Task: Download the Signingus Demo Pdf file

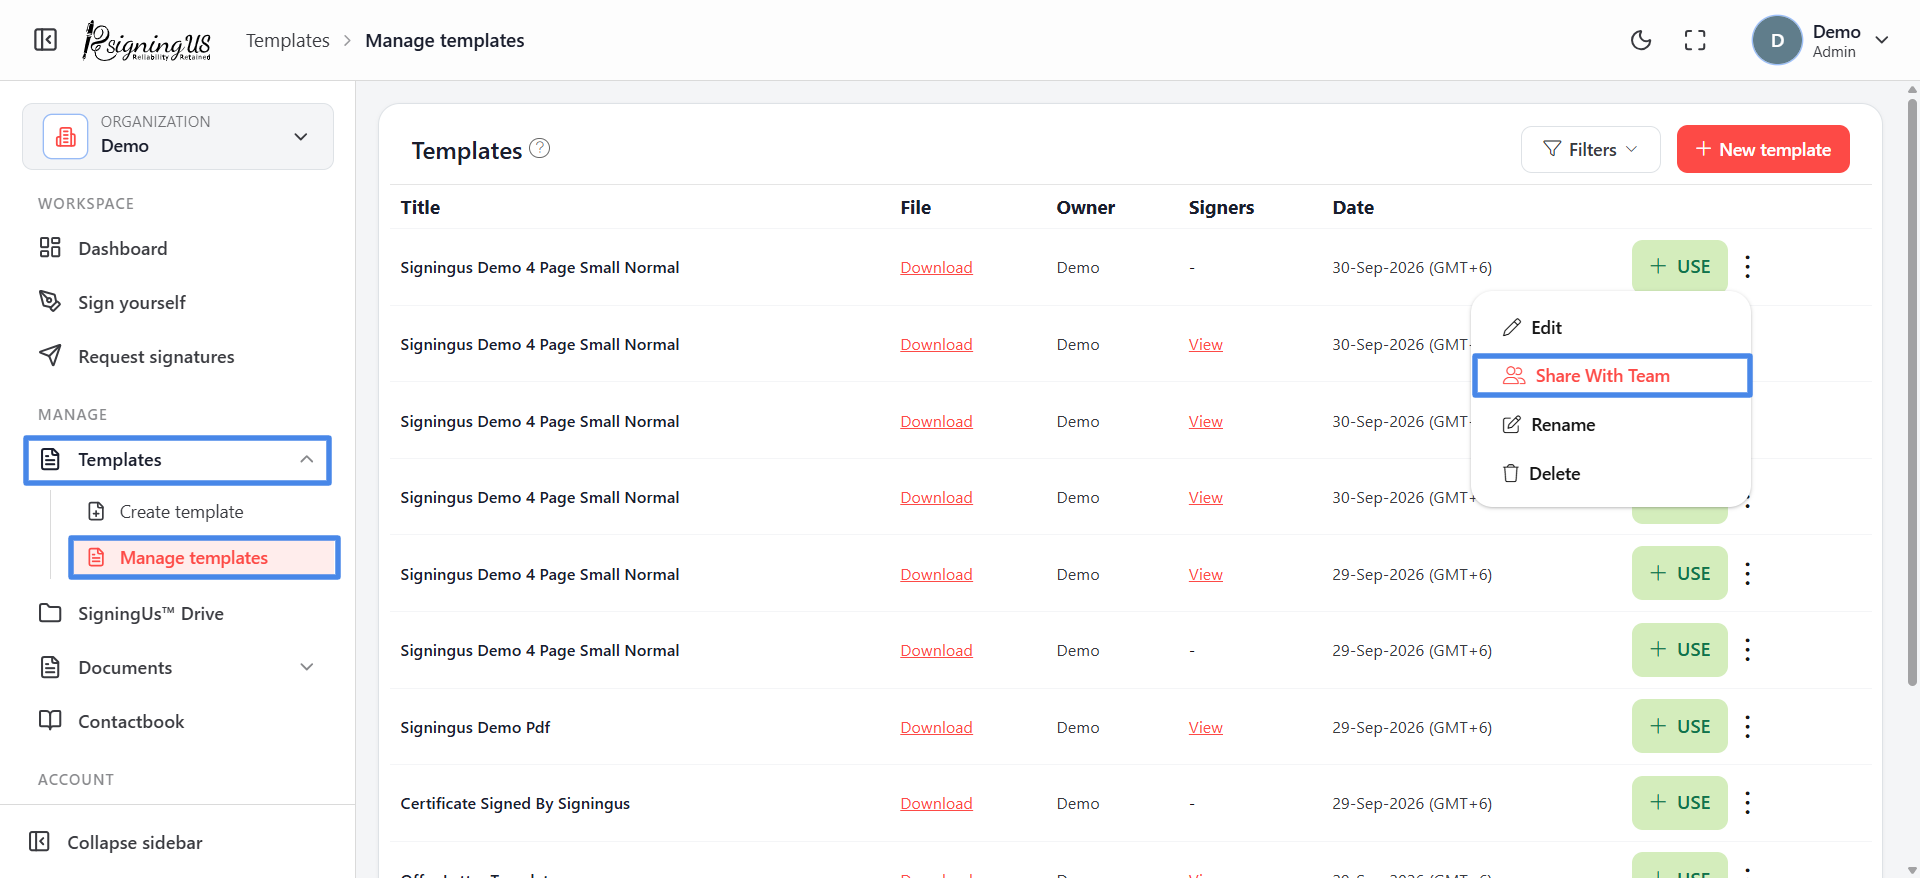Action: pyautogui.click(x=936, y=727)
